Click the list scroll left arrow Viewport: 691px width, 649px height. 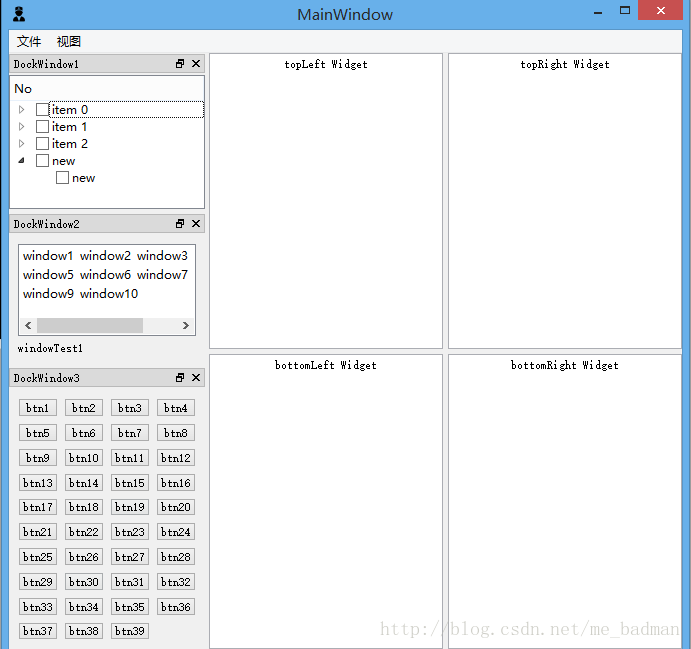(28, 325)
